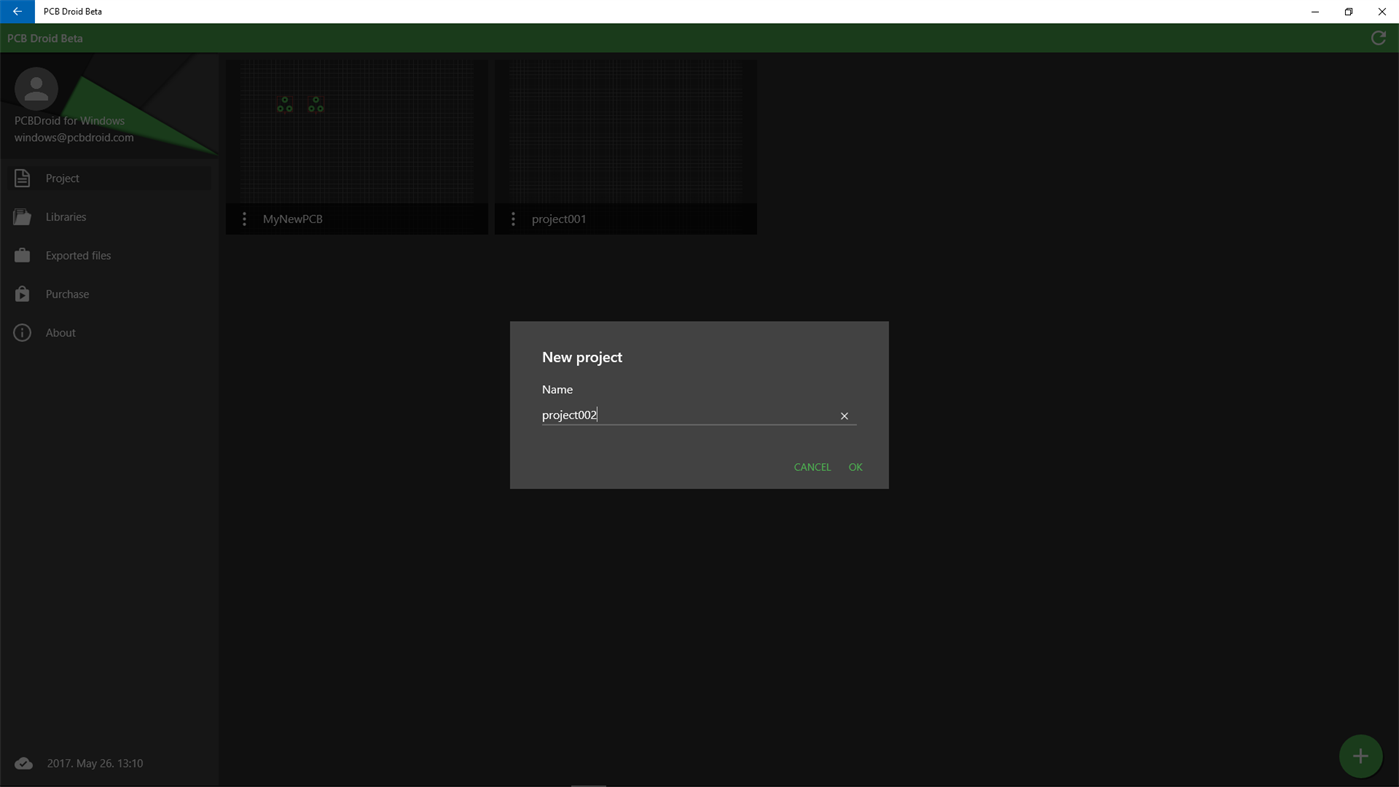
Task: Dismiss the New project dialog via CANCEL
Action: point(811,467)
